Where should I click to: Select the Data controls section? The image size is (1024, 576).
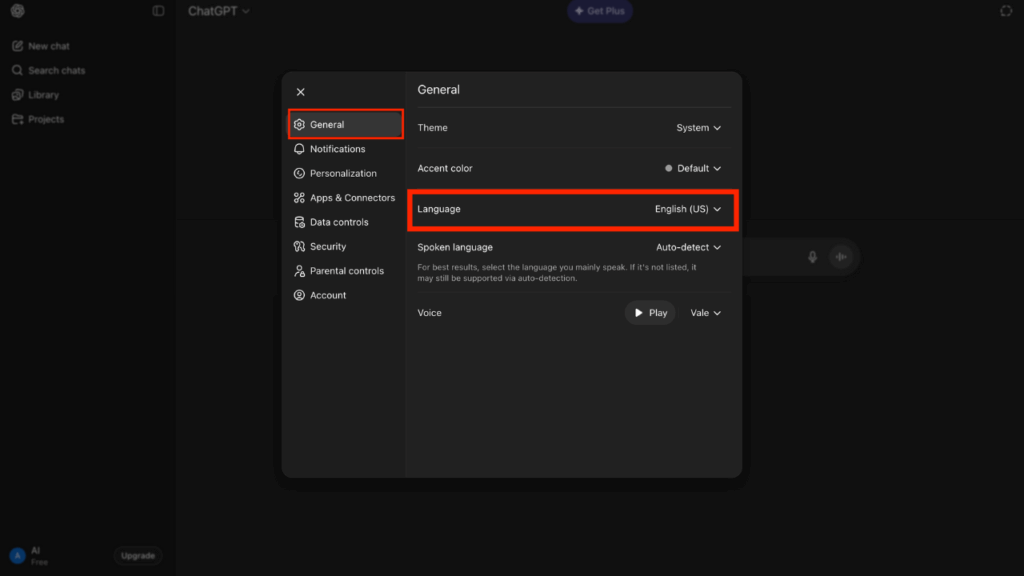click(x=338, y=222)
